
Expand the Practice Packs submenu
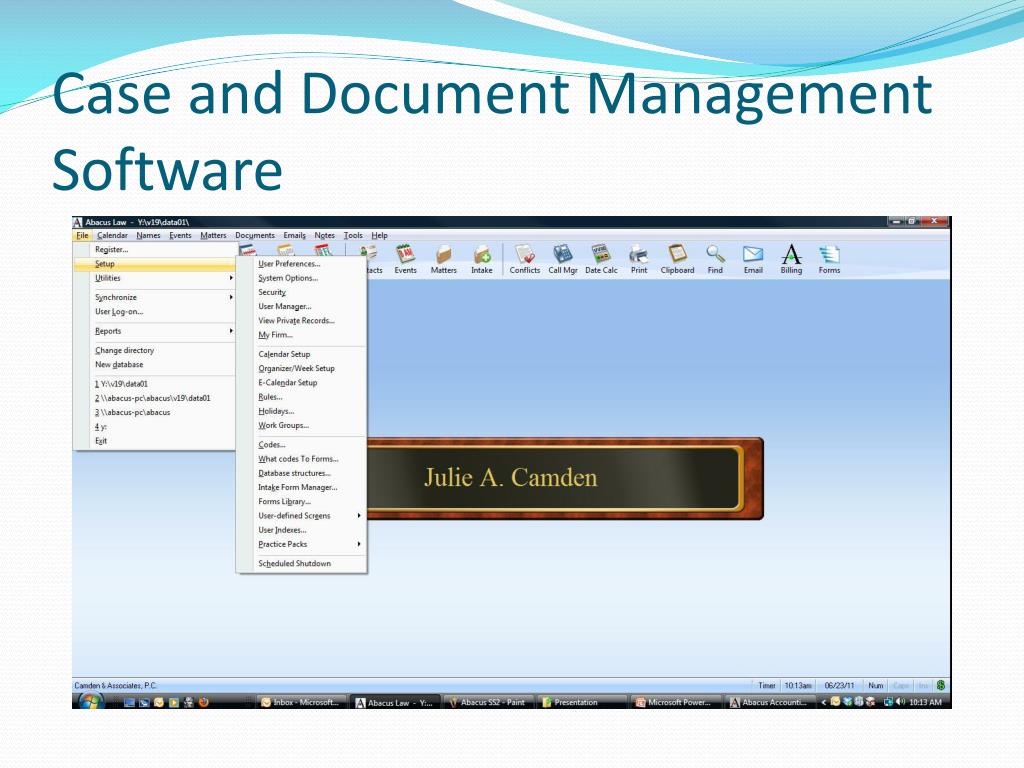(302, 544)
